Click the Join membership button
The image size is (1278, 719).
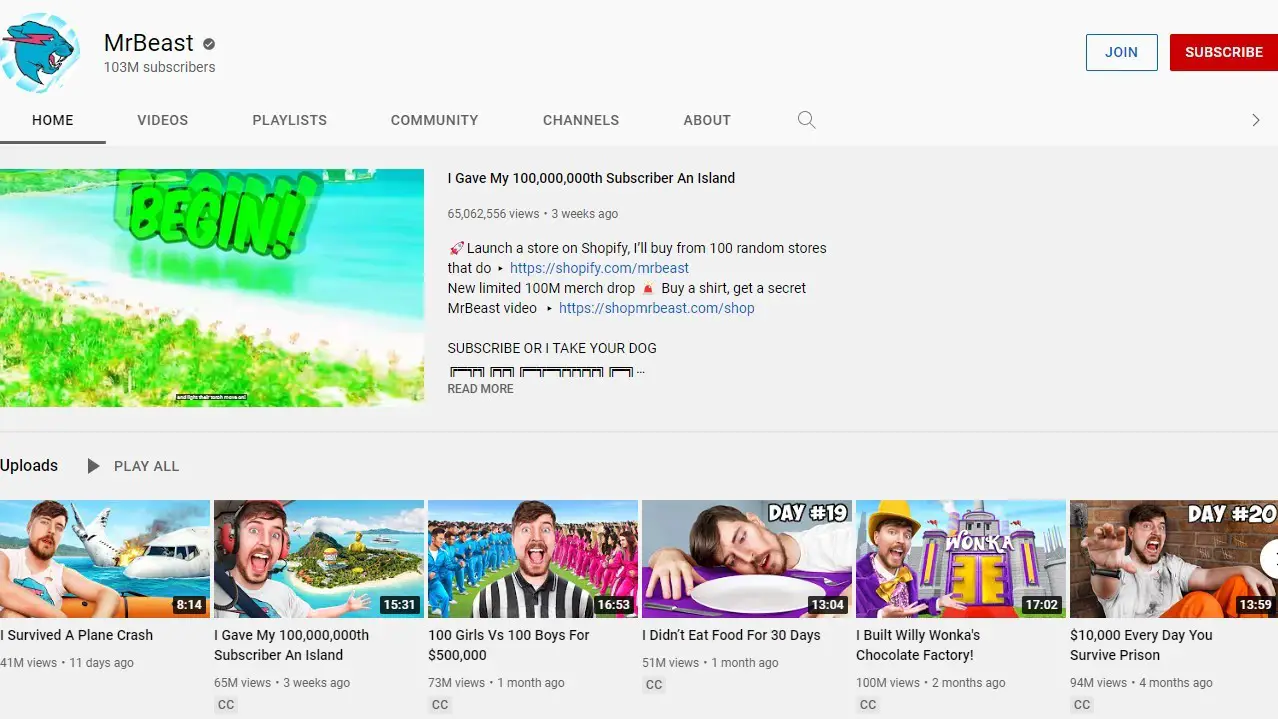click(x=1122, y=52)
